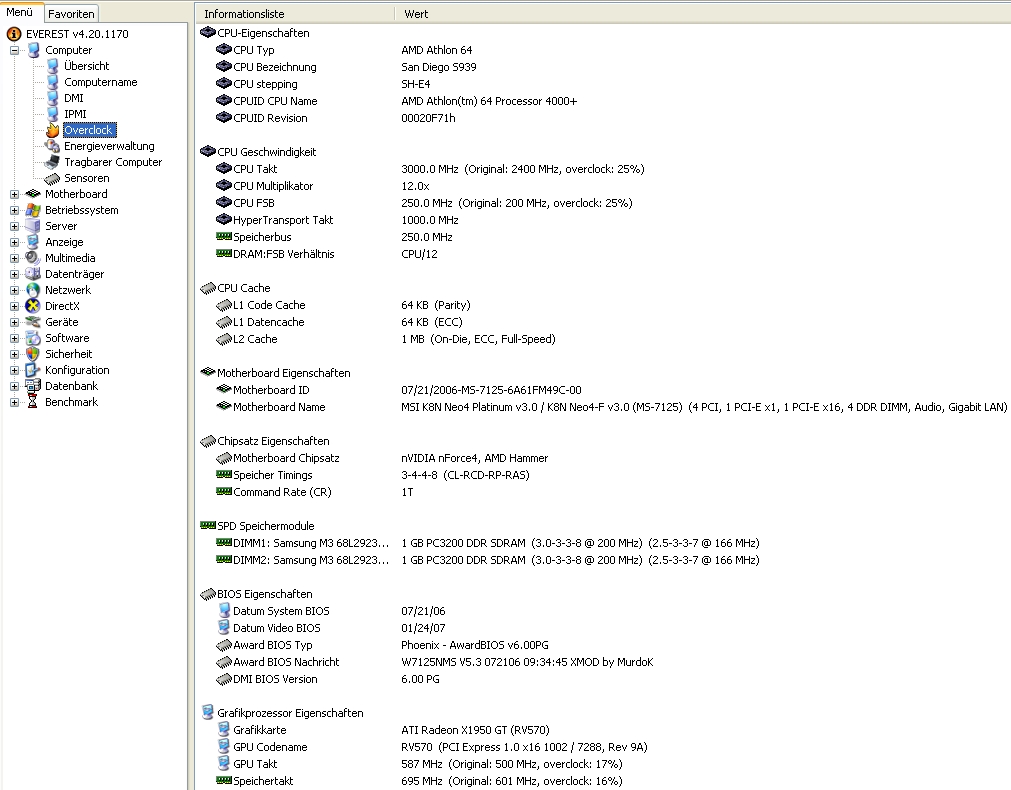Image resolution: width=1011 pixels, height=790 pixels.
Task: Expand the Motherboard tree node
Action: 14,194
